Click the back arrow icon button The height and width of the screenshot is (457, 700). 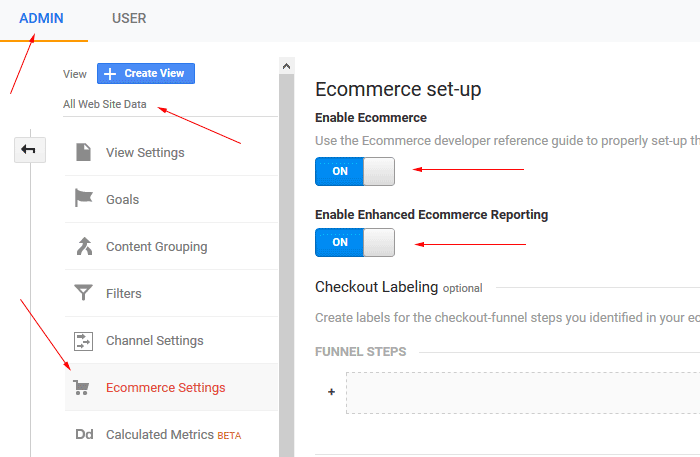click(29, 150)
